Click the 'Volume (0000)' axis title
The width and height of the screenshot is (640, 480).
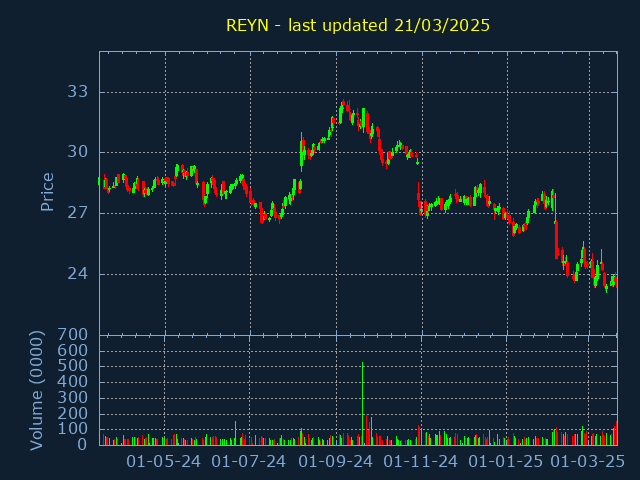[x=37, y=391]
